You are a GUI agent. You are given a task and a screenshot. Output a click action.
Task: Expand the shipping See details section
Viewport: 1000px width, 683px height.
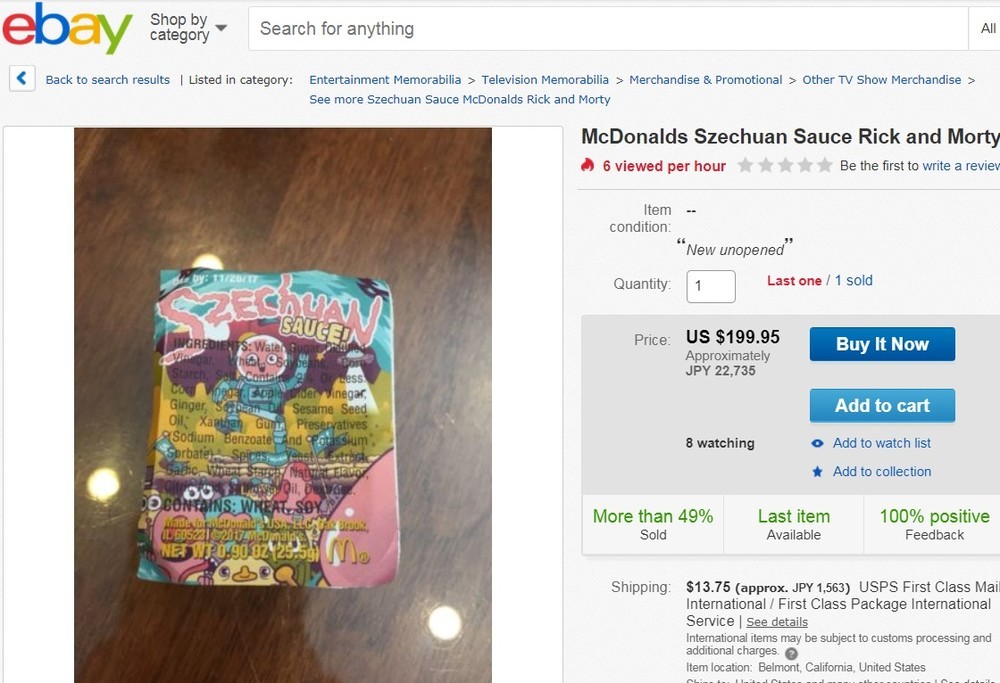coord(776,621)
